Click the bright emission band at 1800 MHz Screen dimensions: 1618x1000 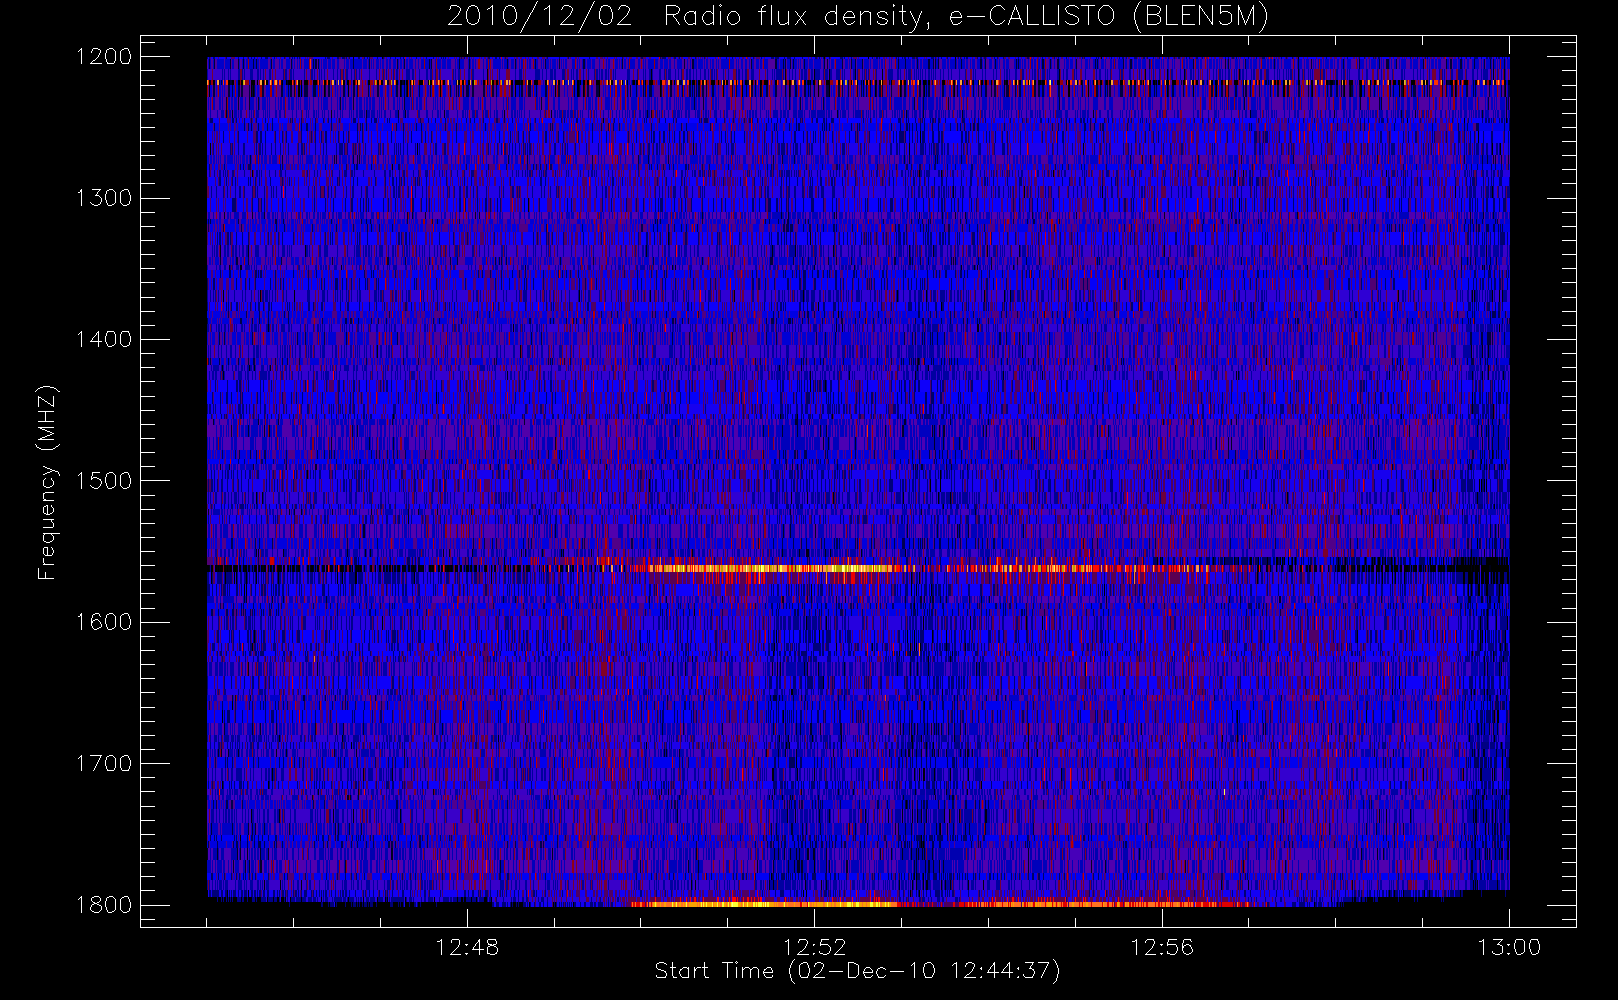click(940, 904)
